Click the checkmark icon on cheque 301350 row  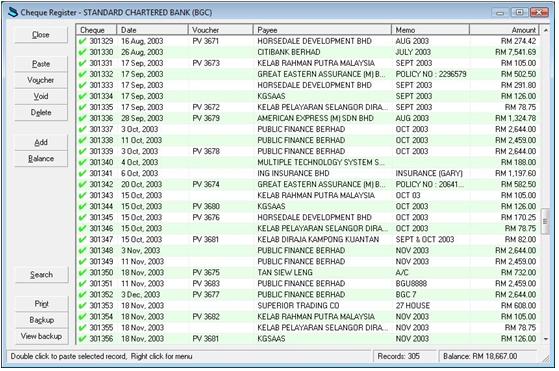(x=83, y=272)
